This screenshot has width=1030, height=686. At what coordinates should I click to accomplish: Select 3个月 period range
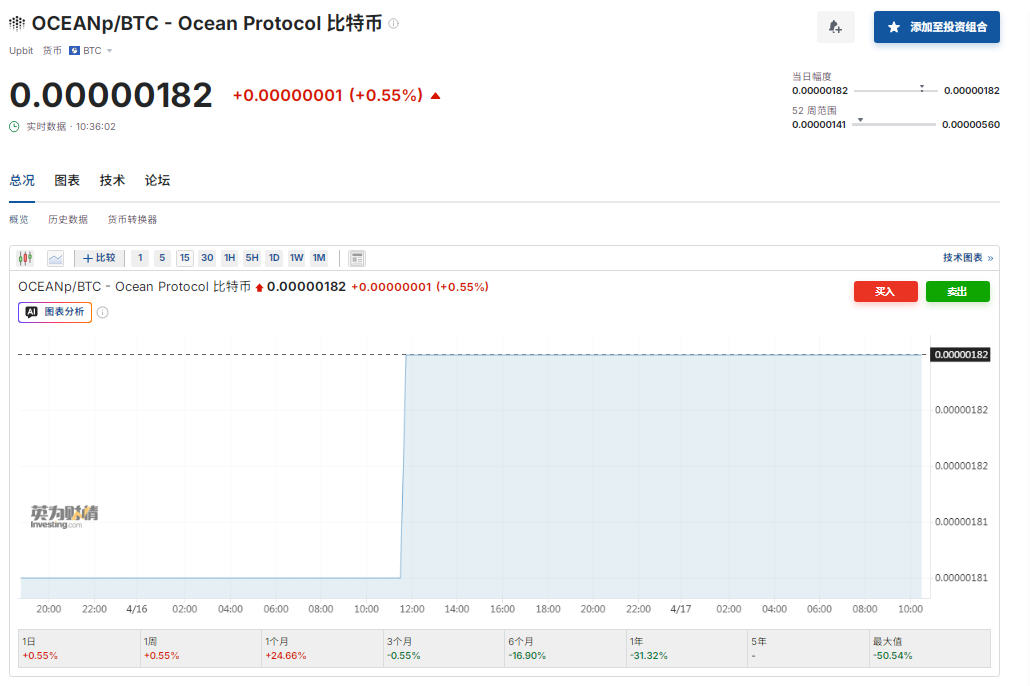pos(443,649)
